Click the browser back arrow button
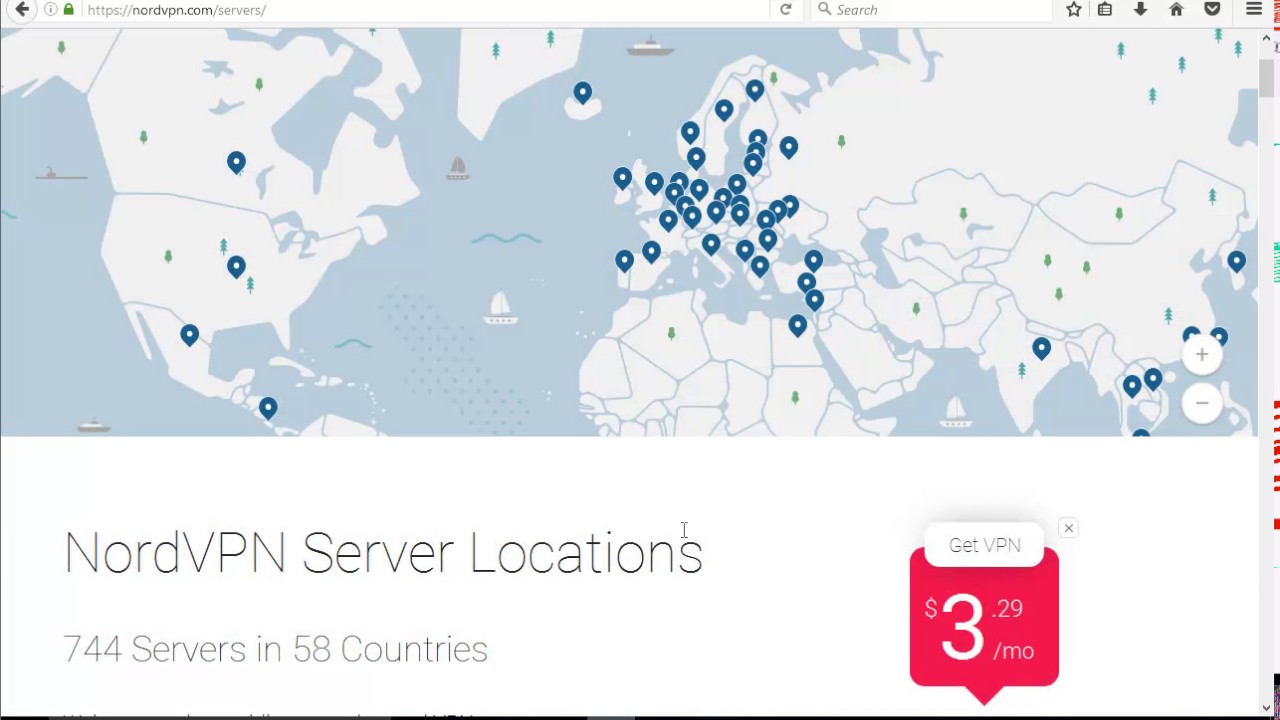This screenshot has height=720, width=1280. pos(22,9)
